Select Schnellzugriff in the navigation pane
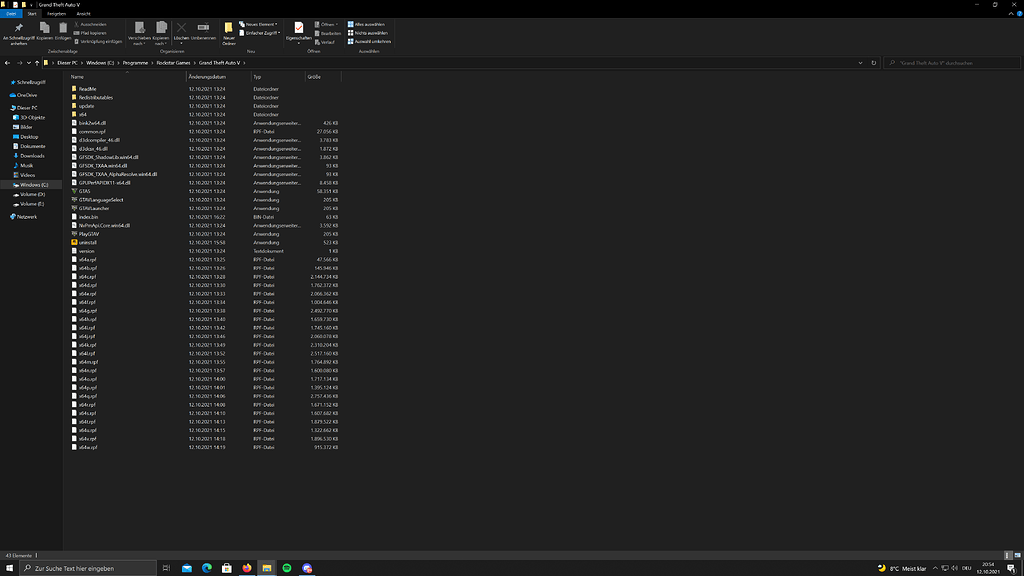Viewport: 1024px width, 576px height. click(31, 82)
